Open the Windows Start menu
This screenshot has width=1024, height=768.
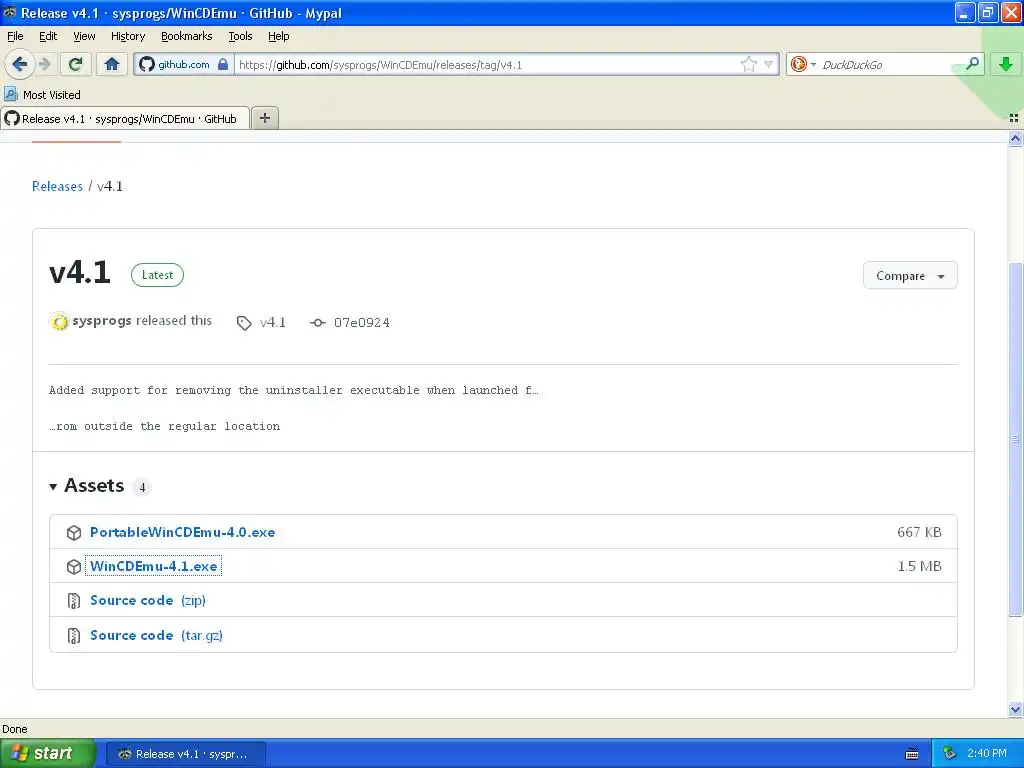tap(47, 754)
